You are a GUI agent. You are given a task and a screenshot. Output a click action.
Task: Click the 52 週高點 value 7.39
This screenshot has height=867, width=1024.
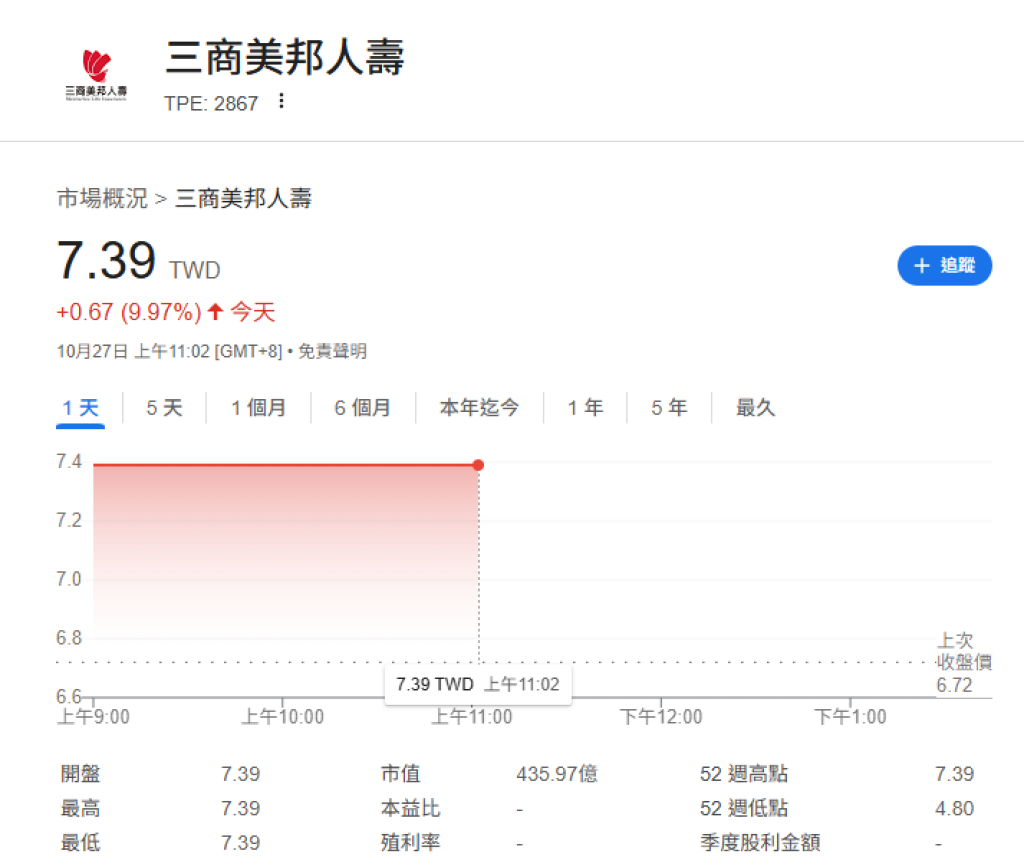point(954,773)
